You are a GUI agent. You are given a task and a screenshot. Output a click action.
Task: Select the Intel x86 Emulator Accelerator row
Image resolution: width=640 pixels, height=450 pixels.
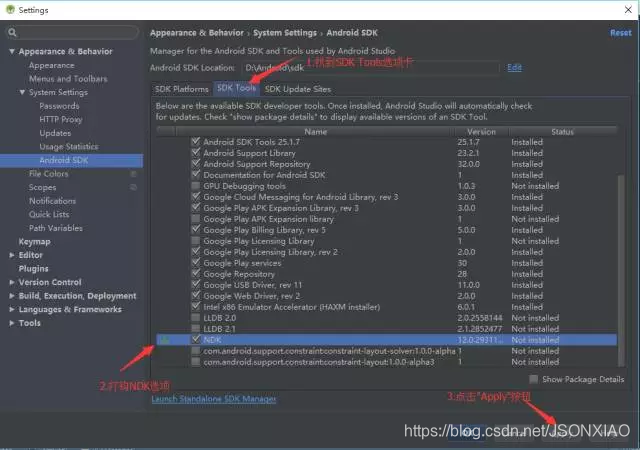coord(386,307)
